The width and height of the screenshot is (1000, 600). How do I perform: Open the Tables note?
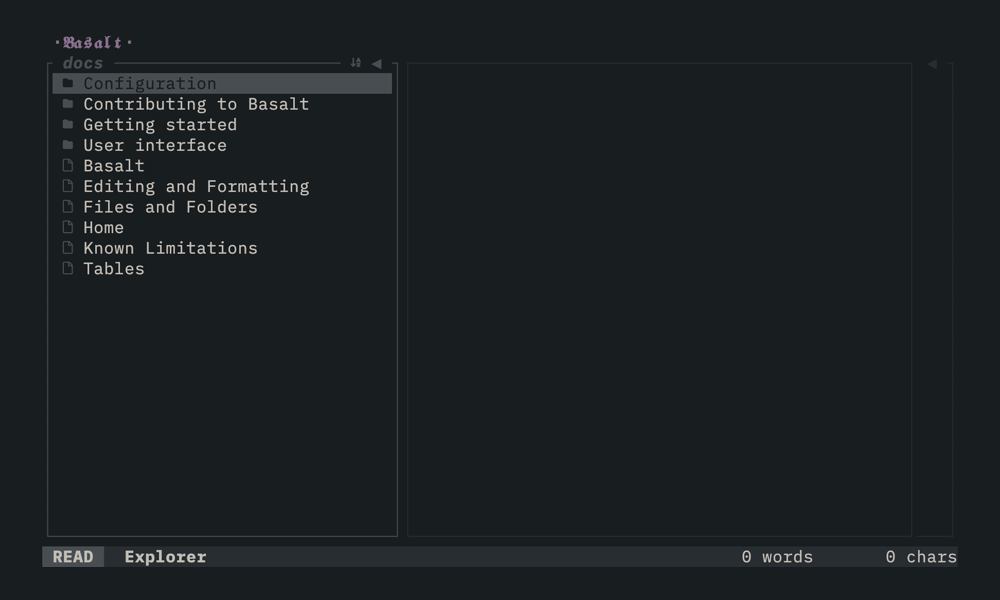pyautogui.click(x=222, y=268)
